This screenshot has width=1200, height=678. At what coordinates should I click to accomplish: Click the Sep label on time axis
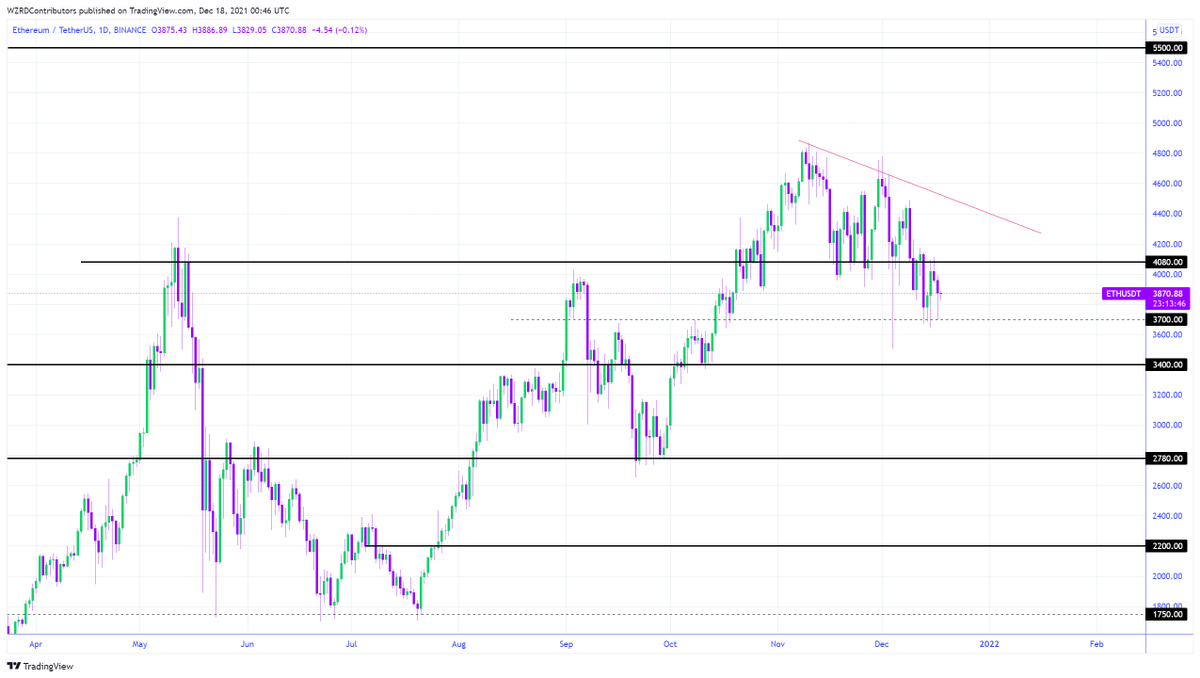click(565, 645)
